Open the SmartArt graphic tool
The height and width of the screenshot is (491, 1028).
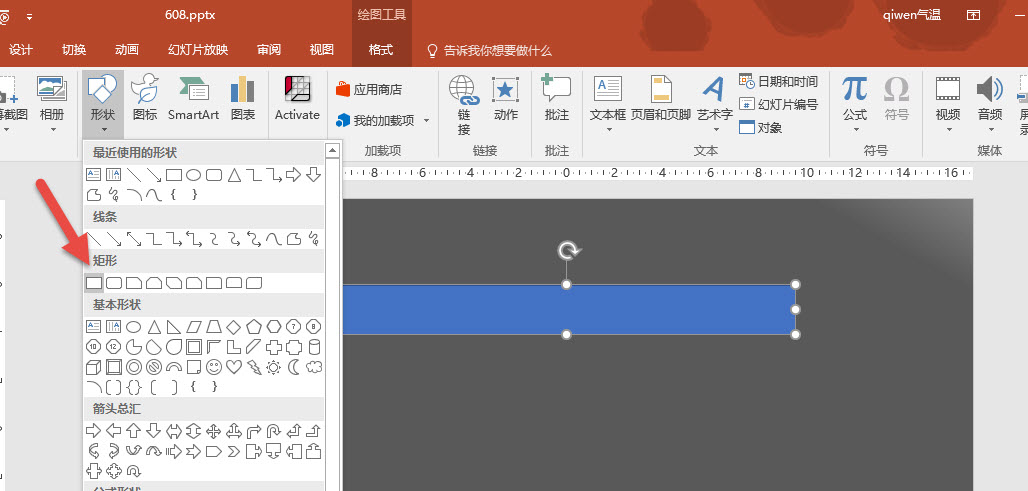click(x=193, y=97)
